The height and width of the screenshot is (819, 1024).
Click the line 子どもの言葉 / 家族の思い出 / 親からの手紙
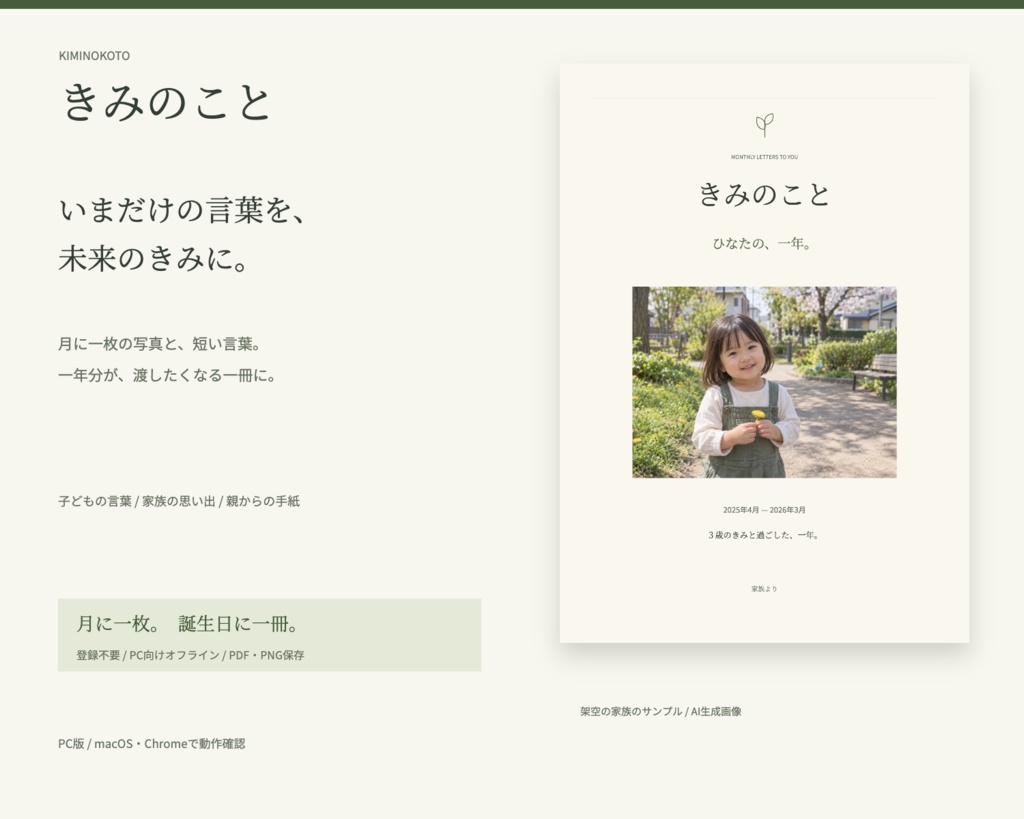click(179, 501)
